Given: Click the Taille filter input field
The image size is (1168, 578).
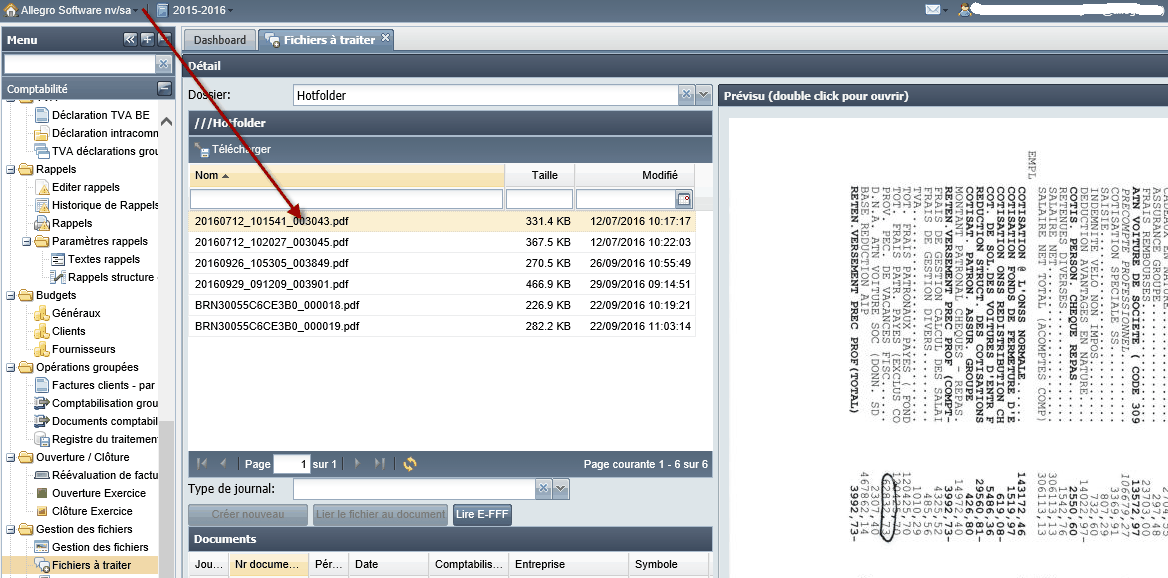Looking at the screenshot, I should tap(539, 199).
